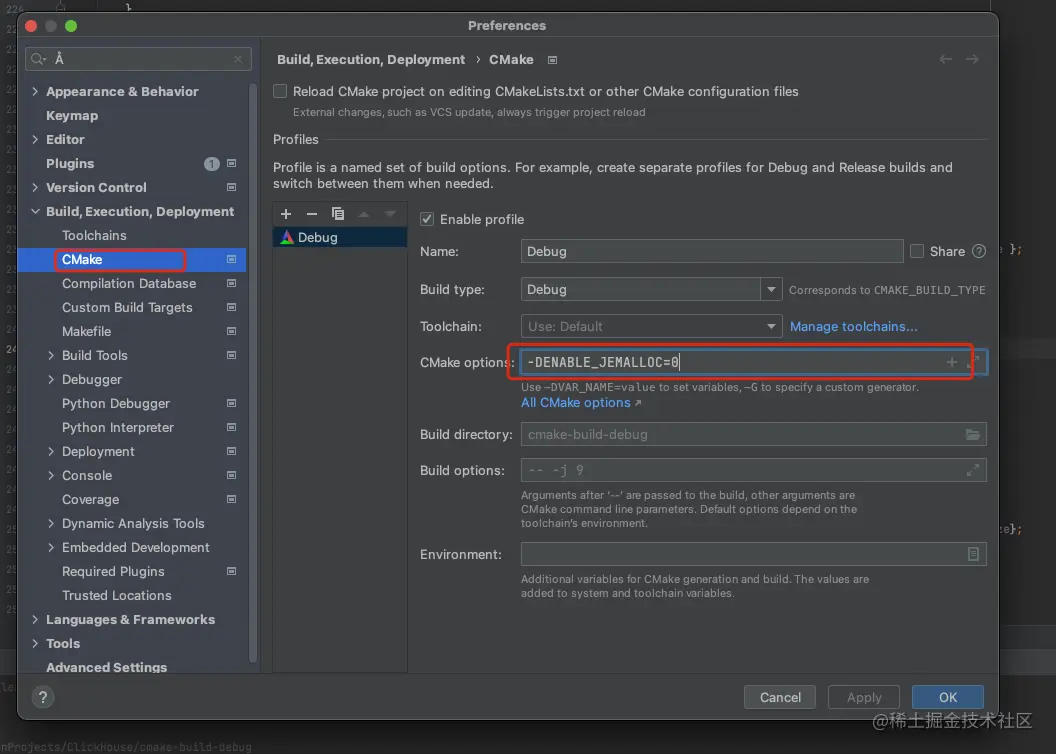Copy the selected Debug profile

point(338,214)
